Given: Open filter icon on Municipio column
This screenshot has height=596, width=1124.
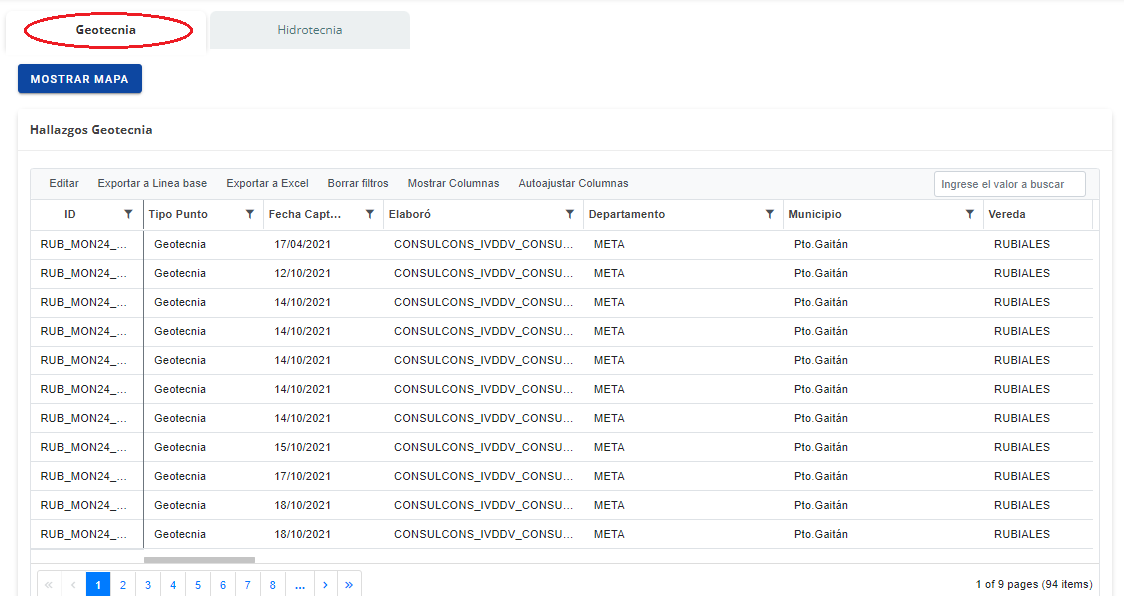Looking at the screenshot, I should tap(970, 214).
